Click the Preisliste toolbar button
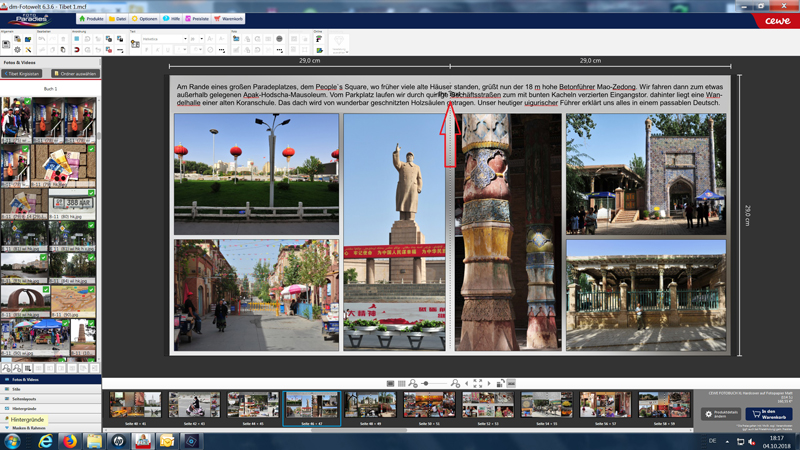Image resolution: width=800 pixels, height=450 pixels. 197,19
